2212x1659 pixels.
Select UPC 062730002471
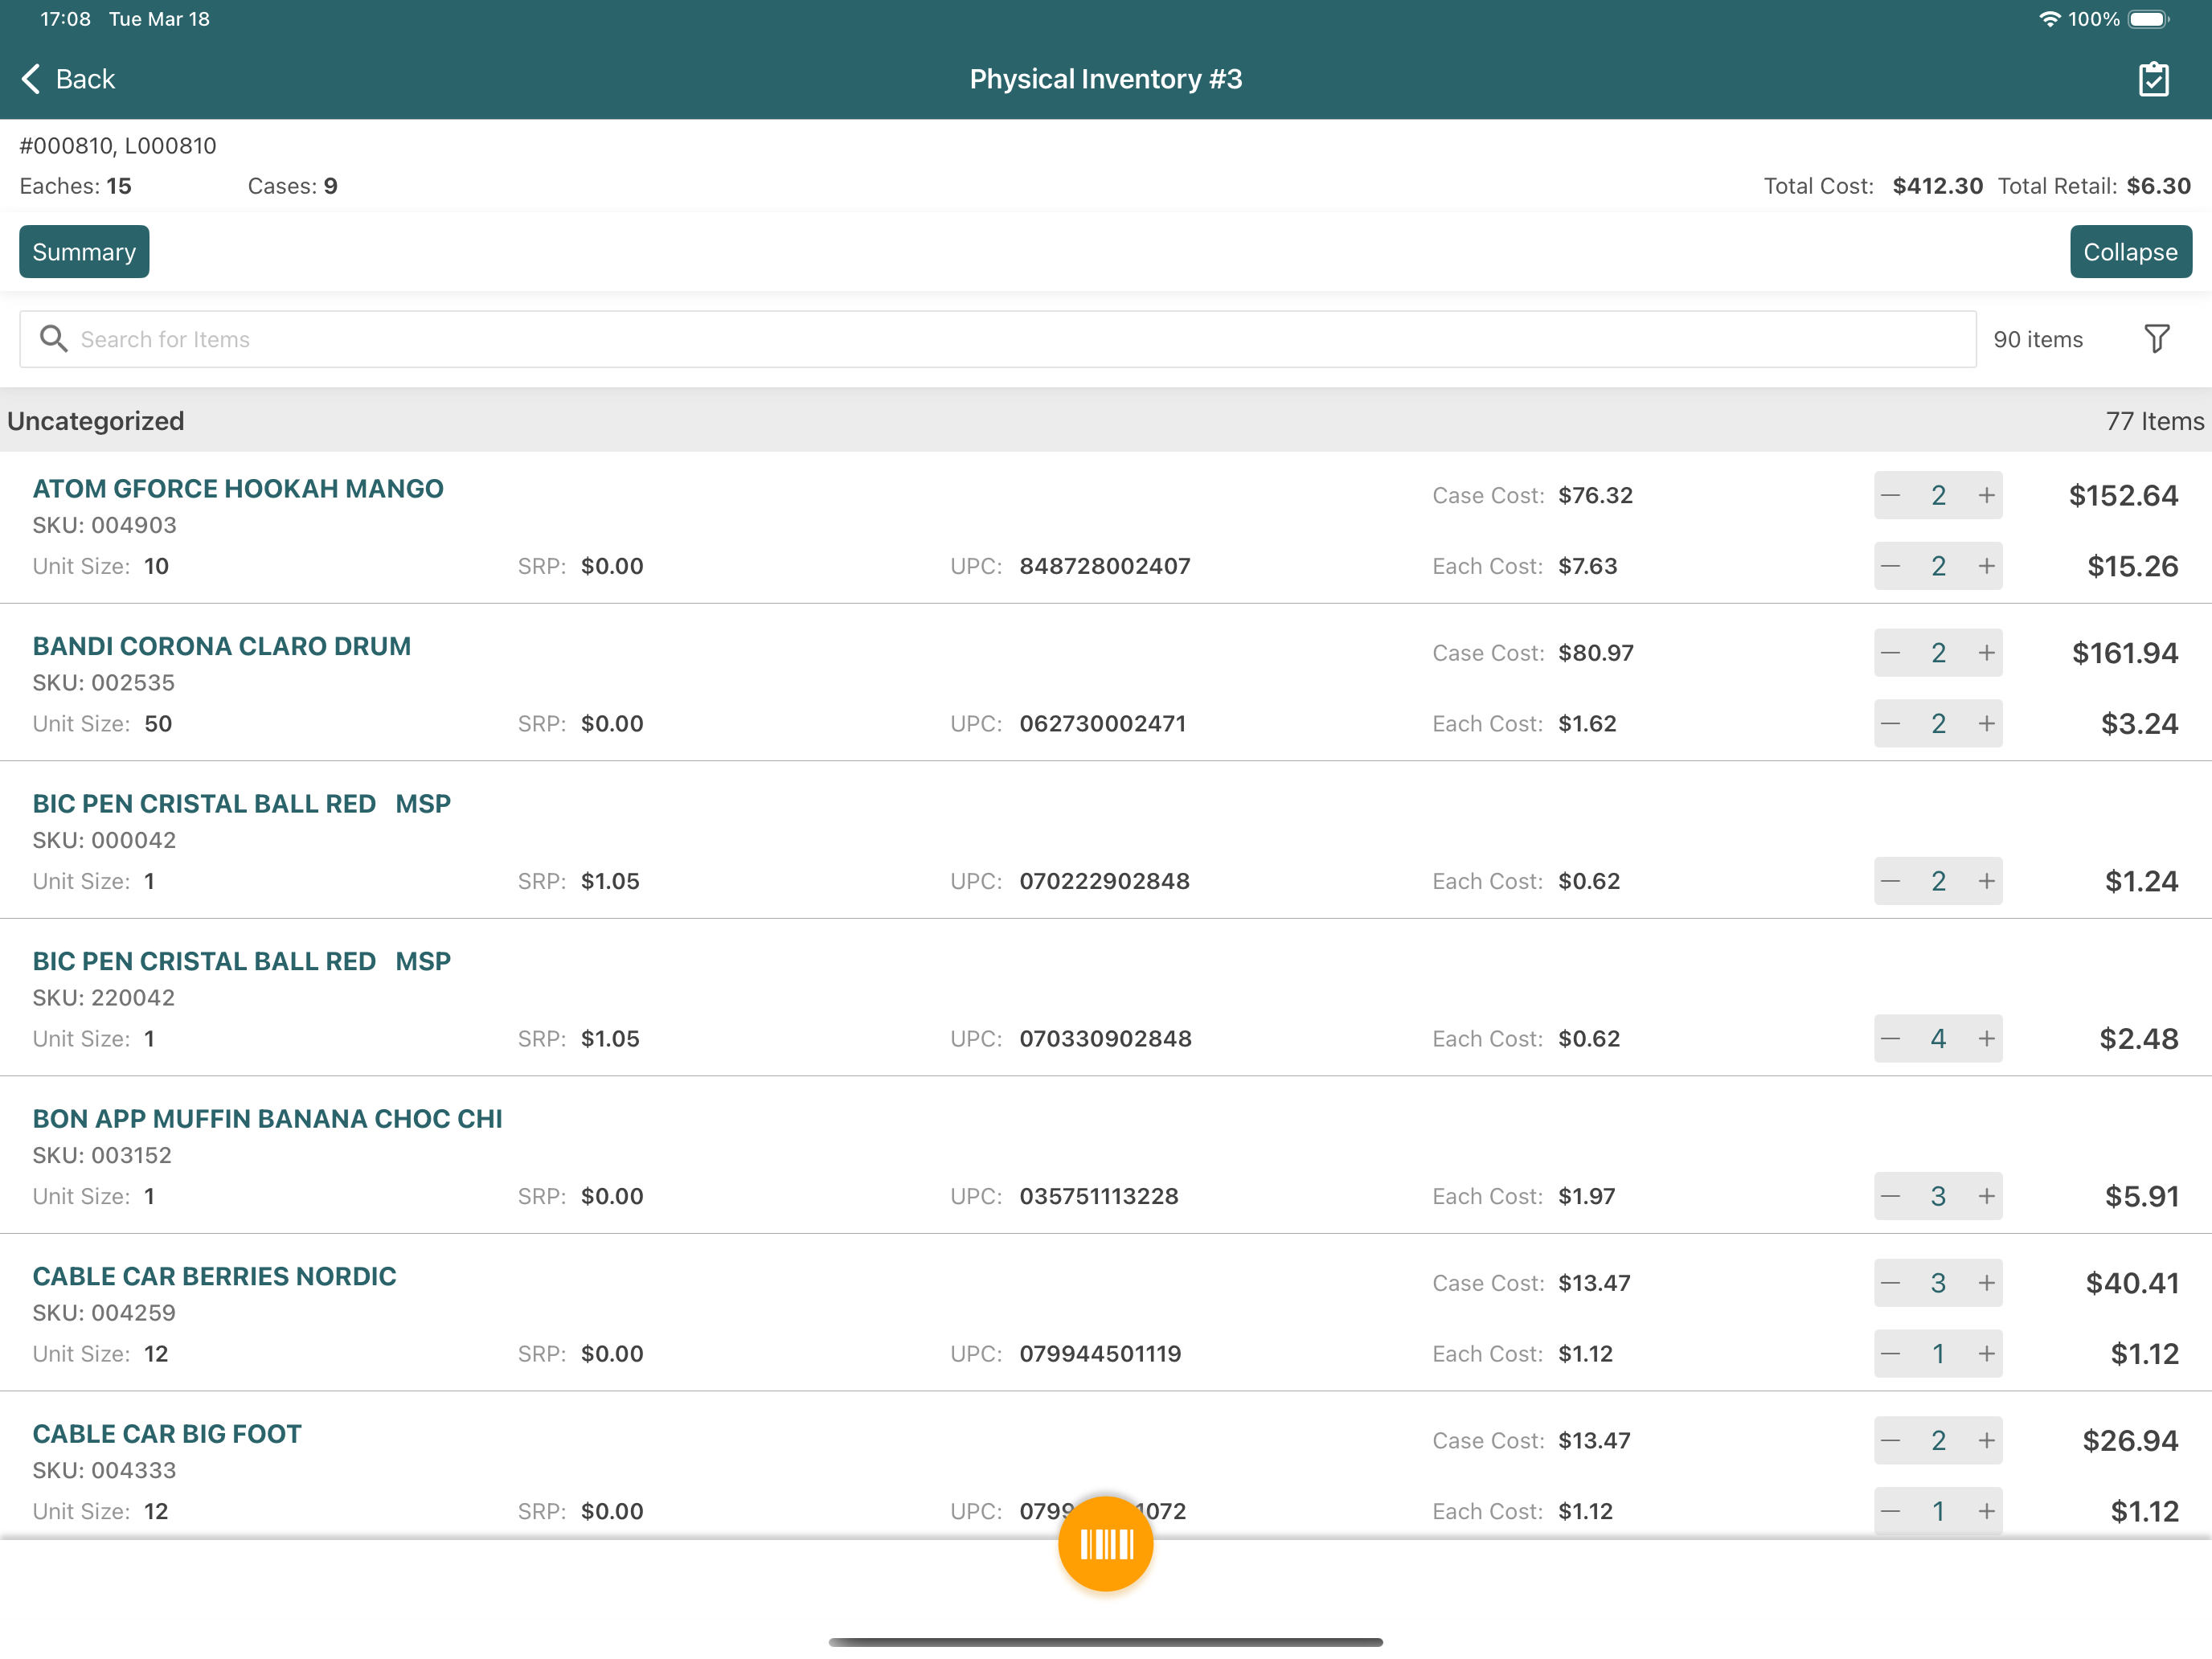[x=1103, y=724]
